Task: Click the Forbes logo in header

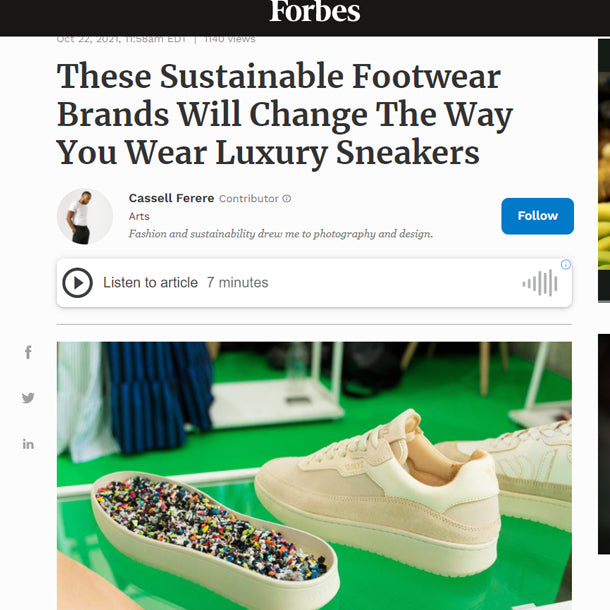Action: [314, 12]
